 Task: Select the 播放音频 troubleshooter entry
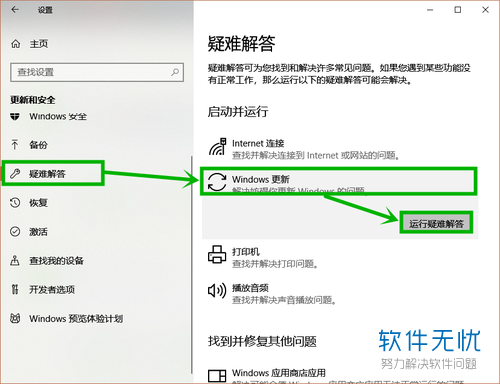(340, 293)
